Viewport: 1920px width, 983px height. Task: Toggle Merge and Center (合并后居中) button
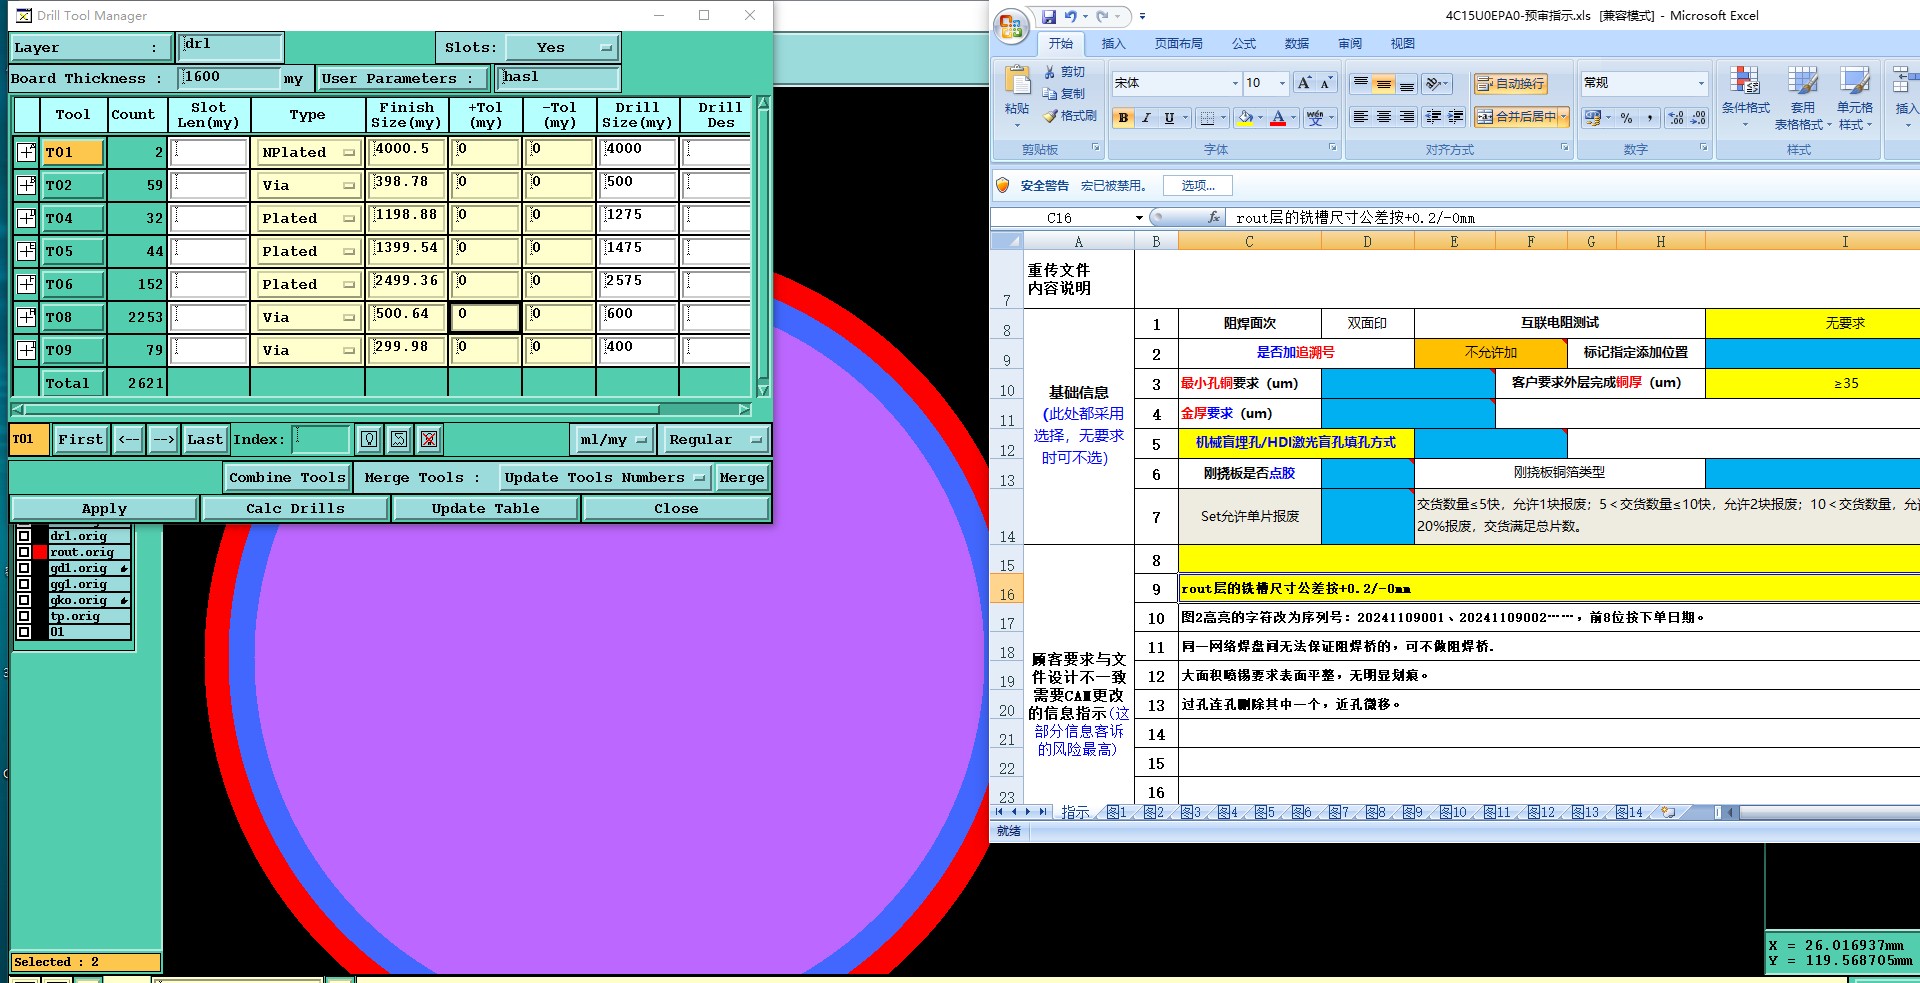click(x=1521, y=117)
